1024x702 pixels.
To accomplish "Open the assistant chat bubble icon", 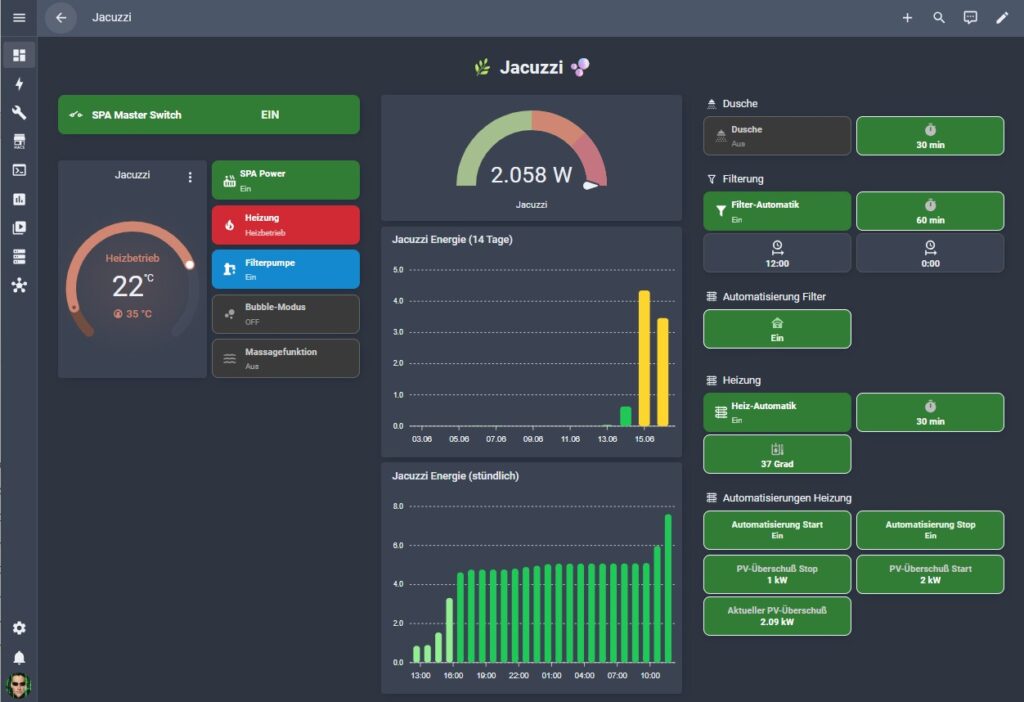I will coord(970,18).
